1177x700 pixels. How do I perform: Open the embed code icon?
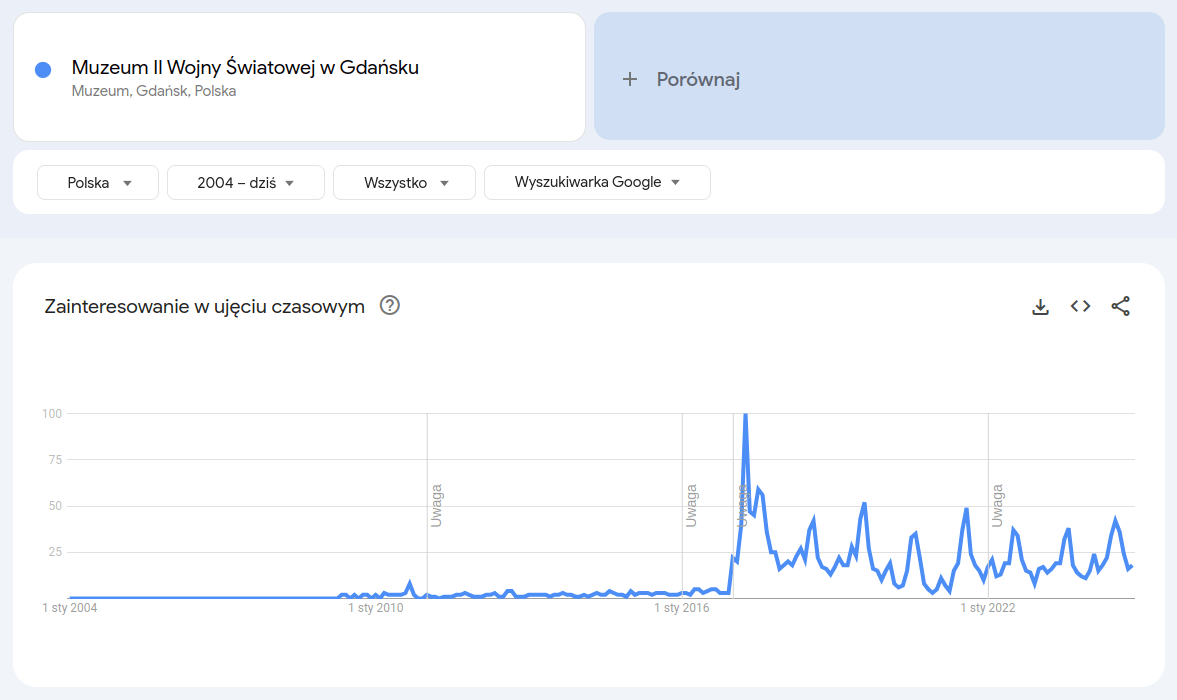[x=1080, y=306]
